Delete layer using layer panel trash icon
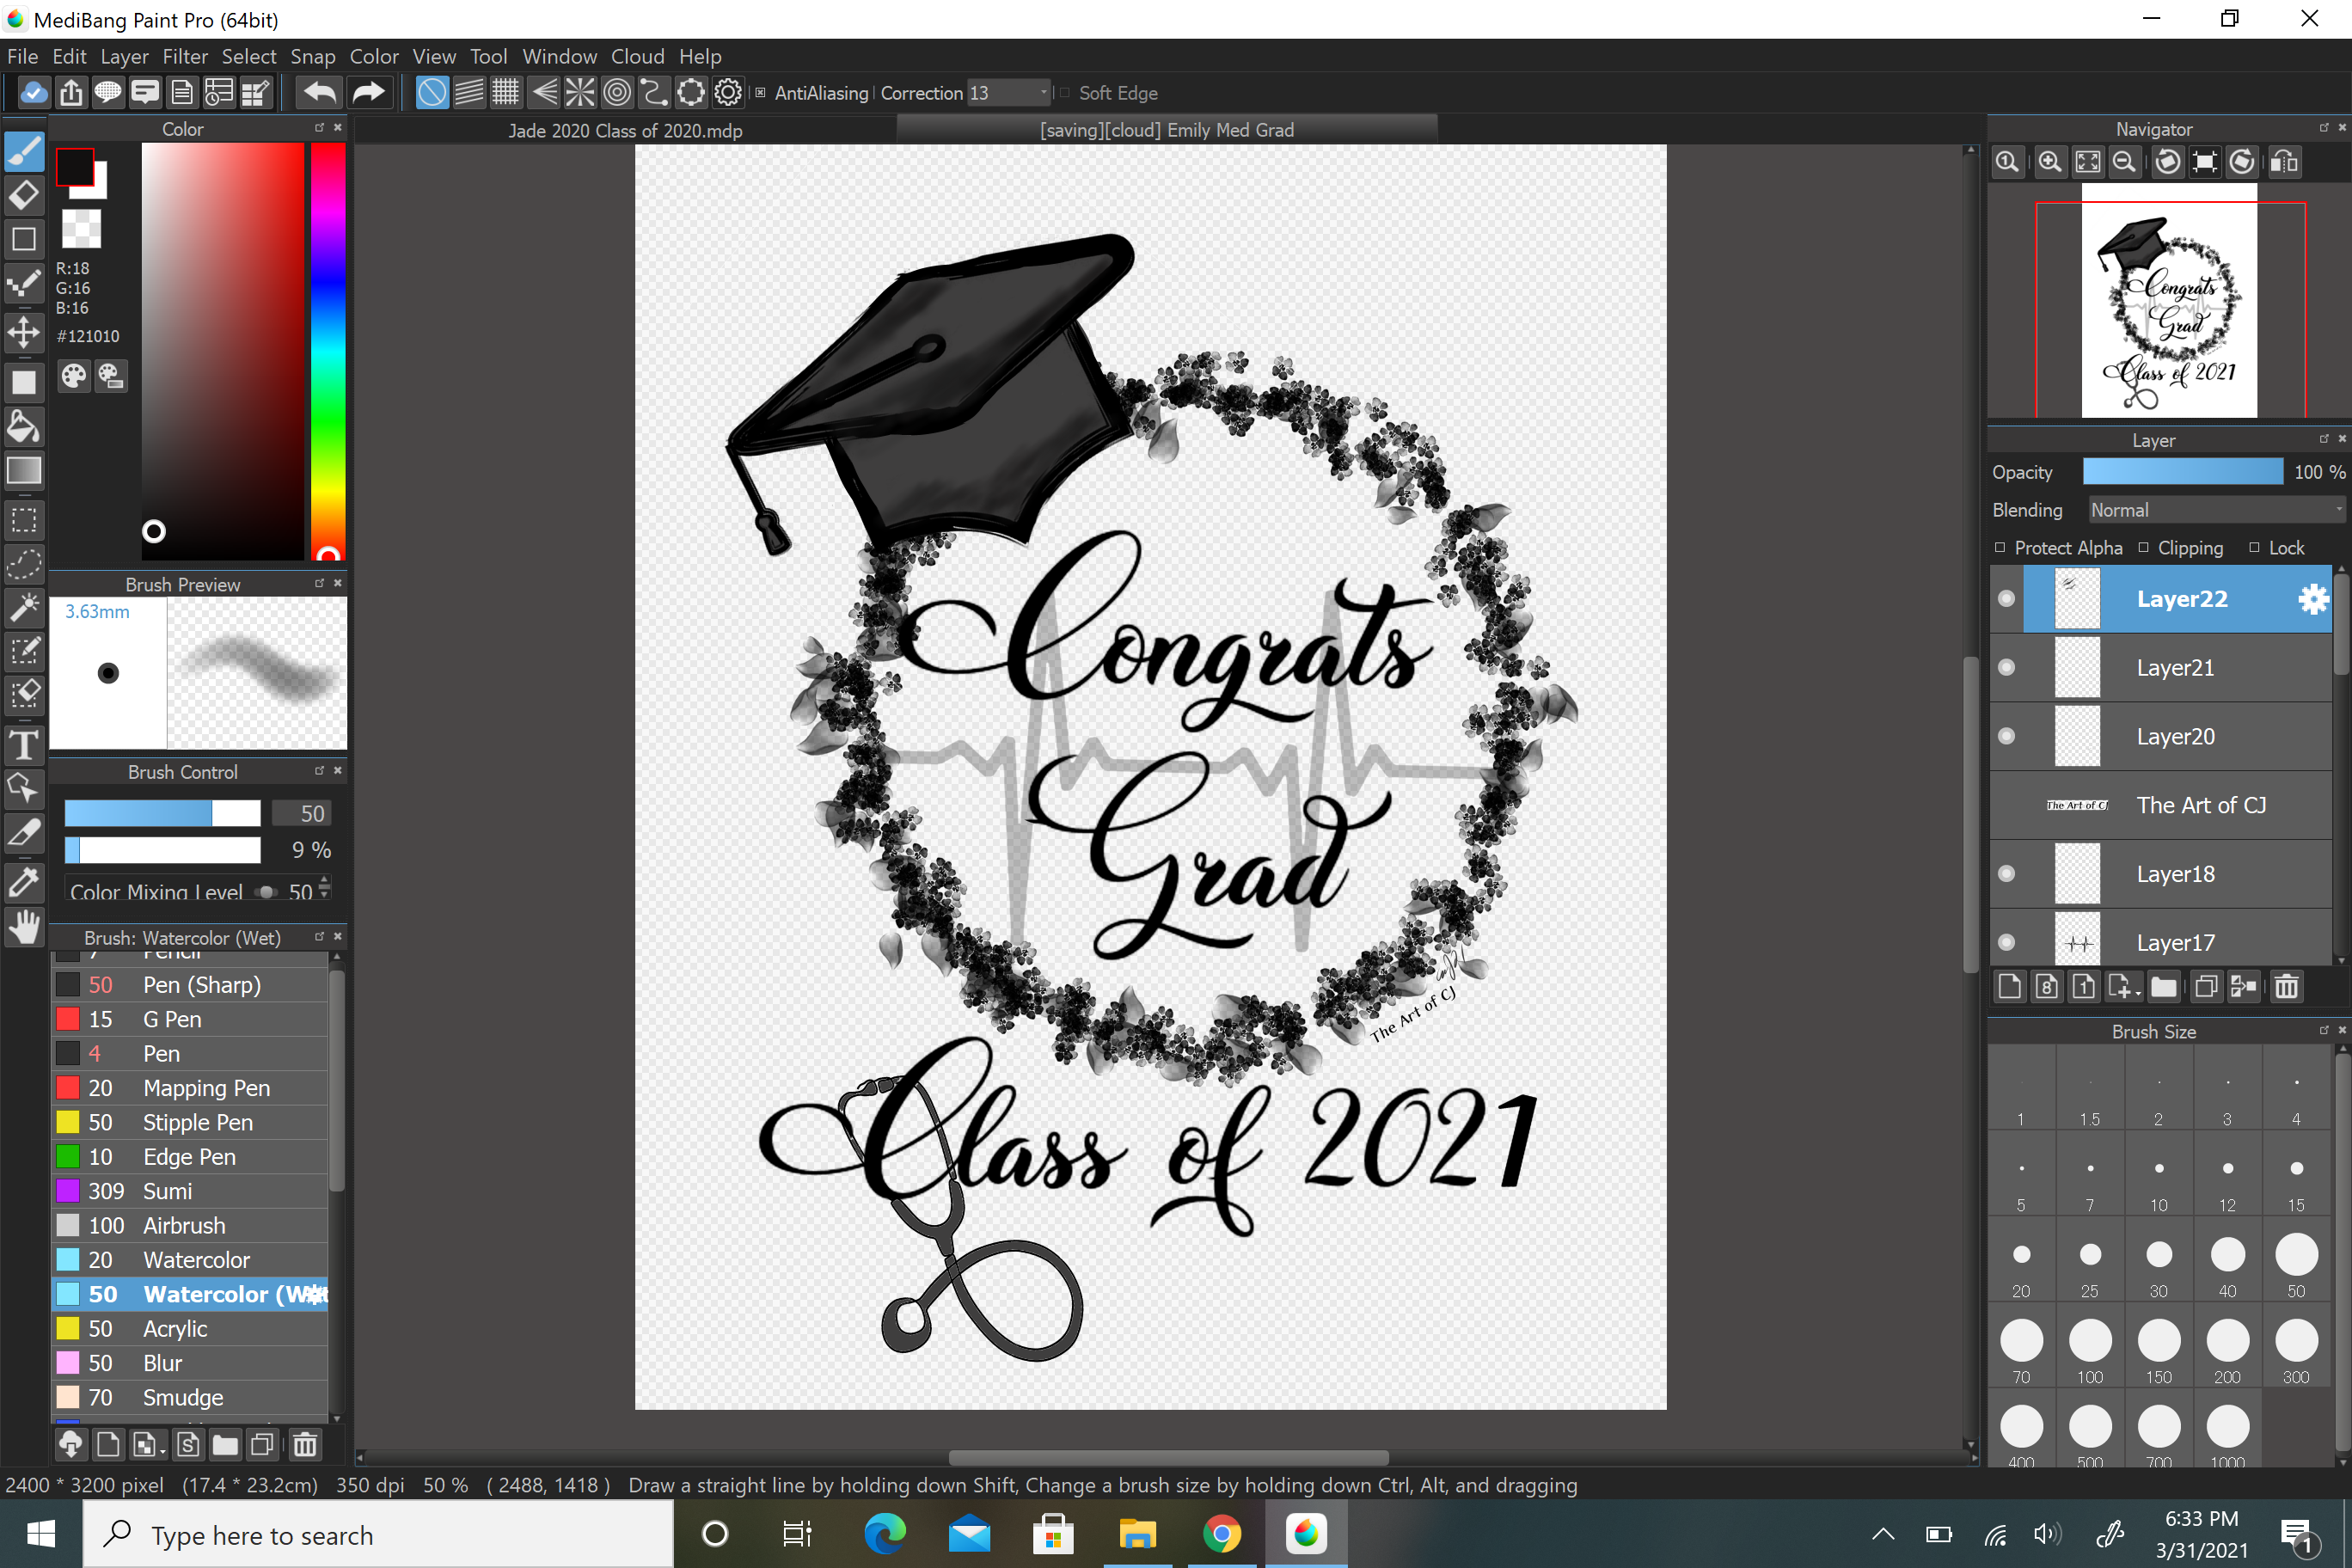This screenshot has height=1568, width=2352. pos(2286,988)
